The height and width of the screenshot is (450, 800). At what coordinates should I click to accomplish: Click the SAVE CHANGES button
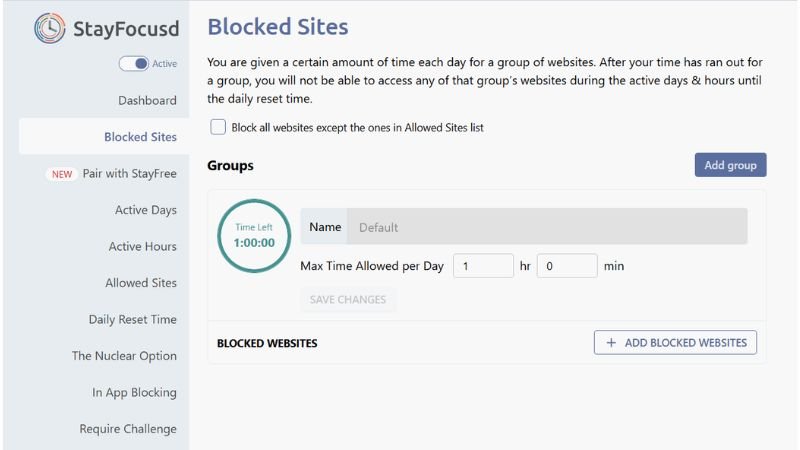pyautogui.click(x=347, y=299)
